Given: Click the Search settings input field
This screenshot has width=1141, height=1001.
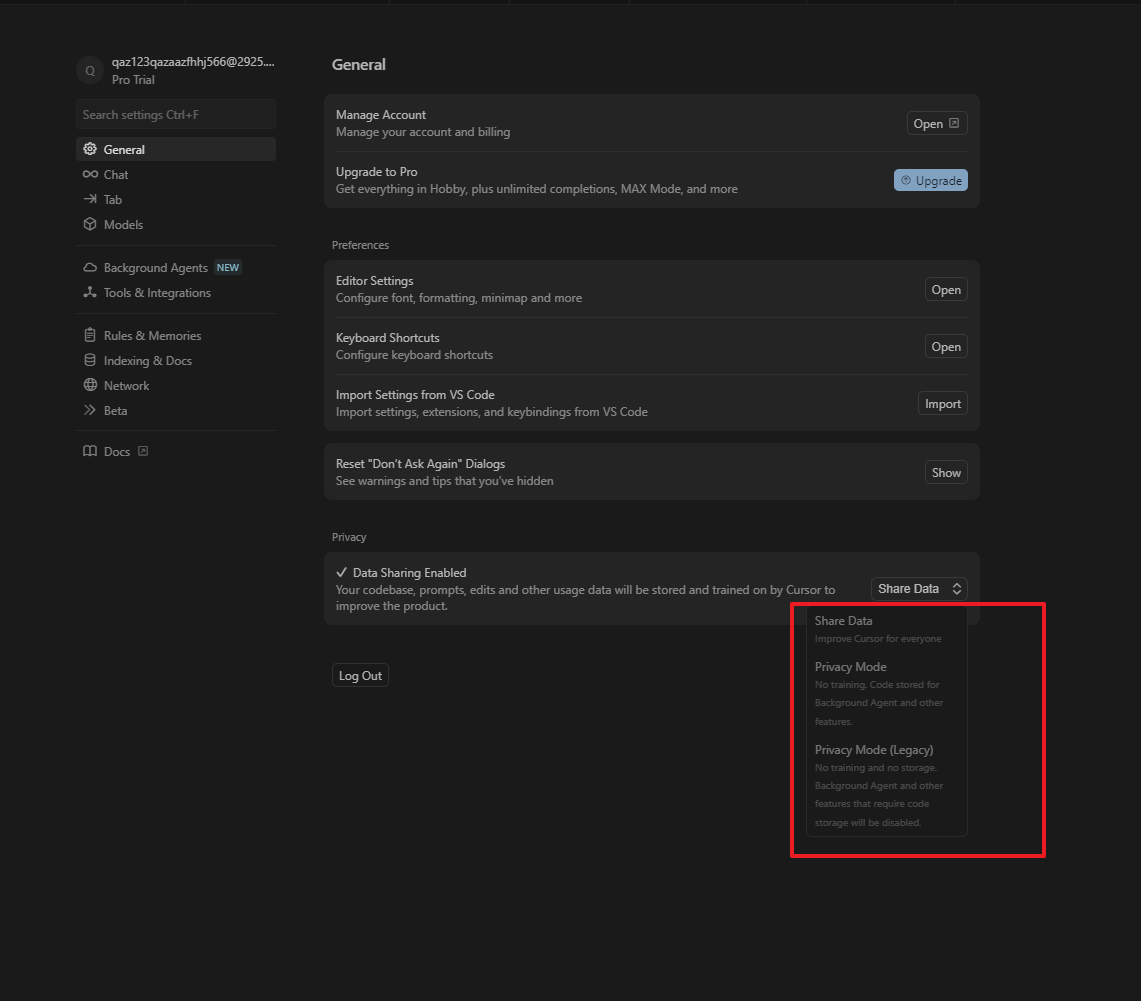Looking at the screenshot, I should point(175,114).
